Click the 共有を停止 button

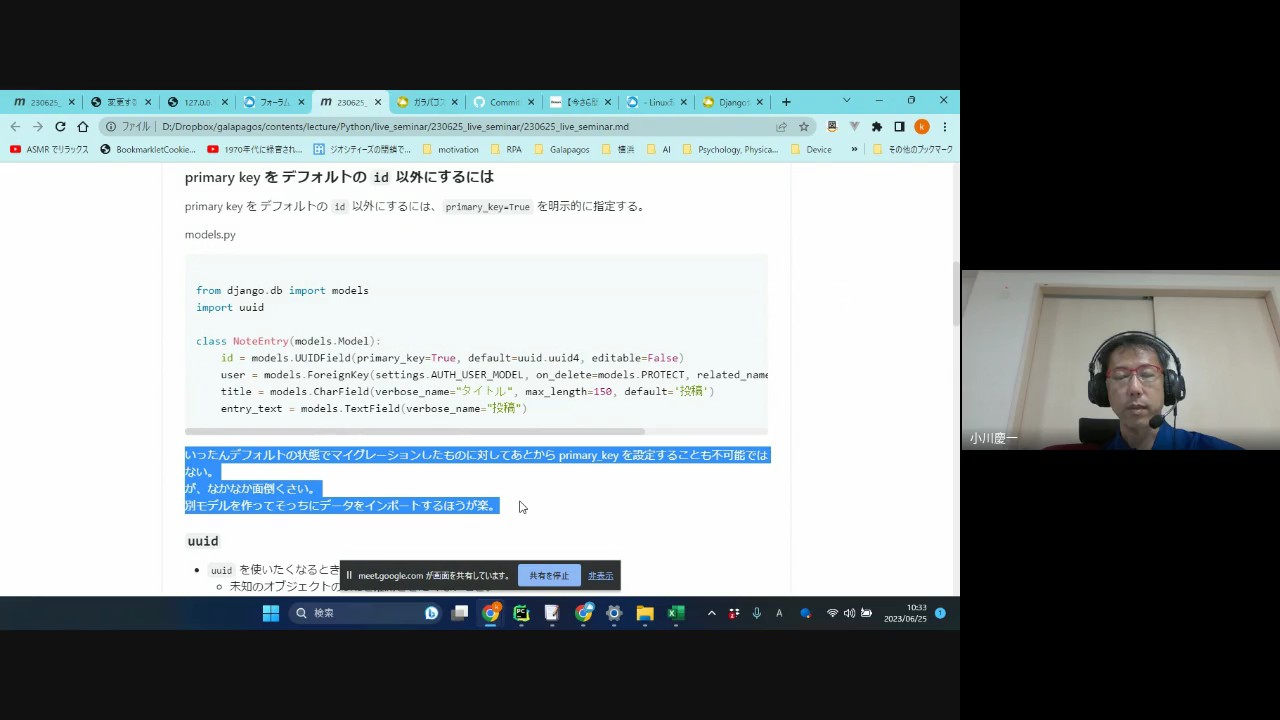coord(549,576)
